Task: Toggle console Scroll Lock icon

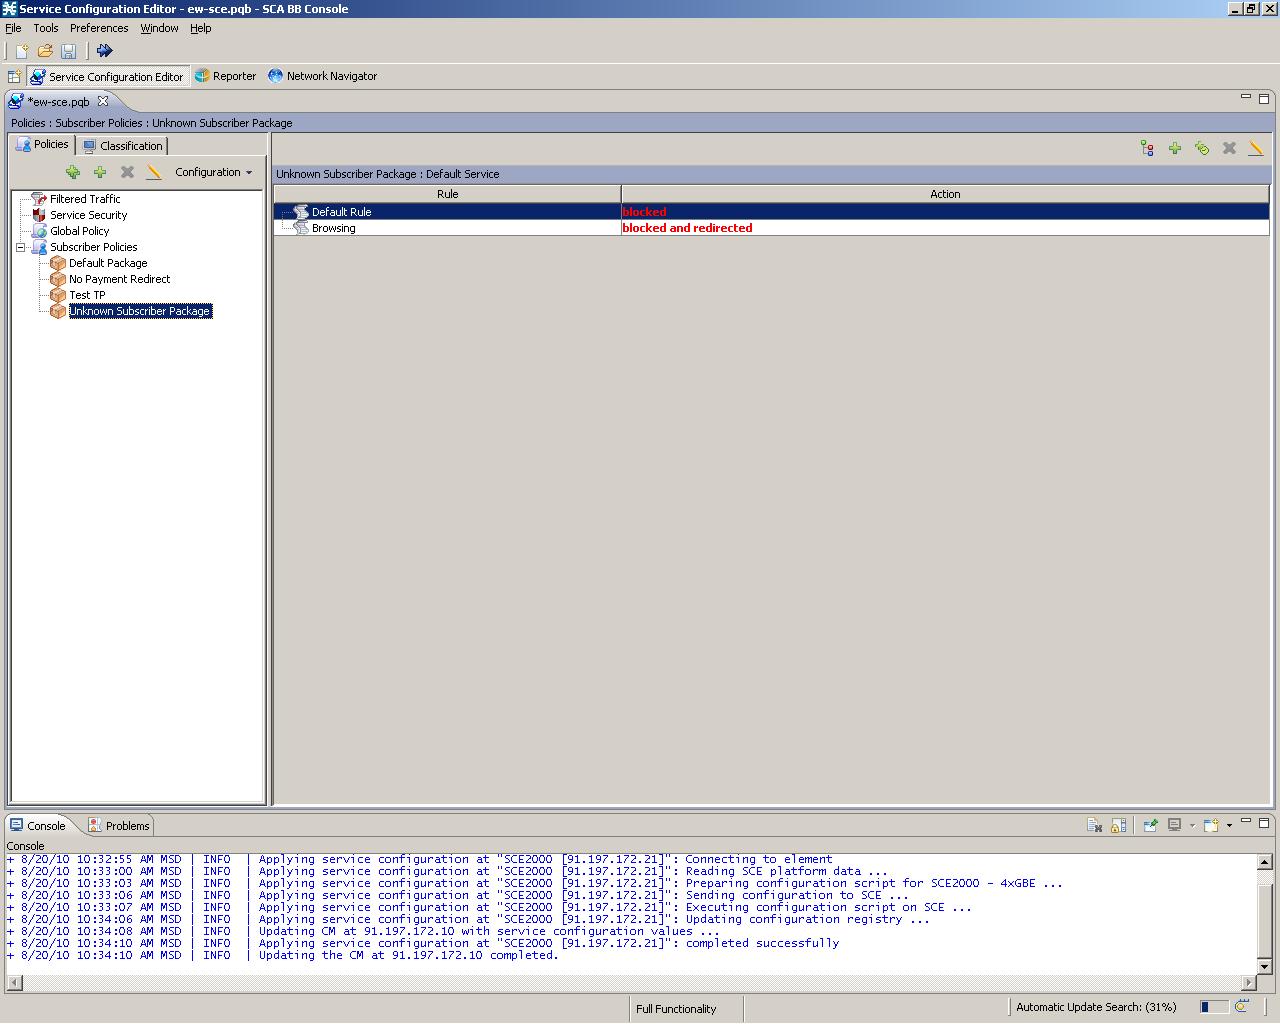Action: 1119,825
